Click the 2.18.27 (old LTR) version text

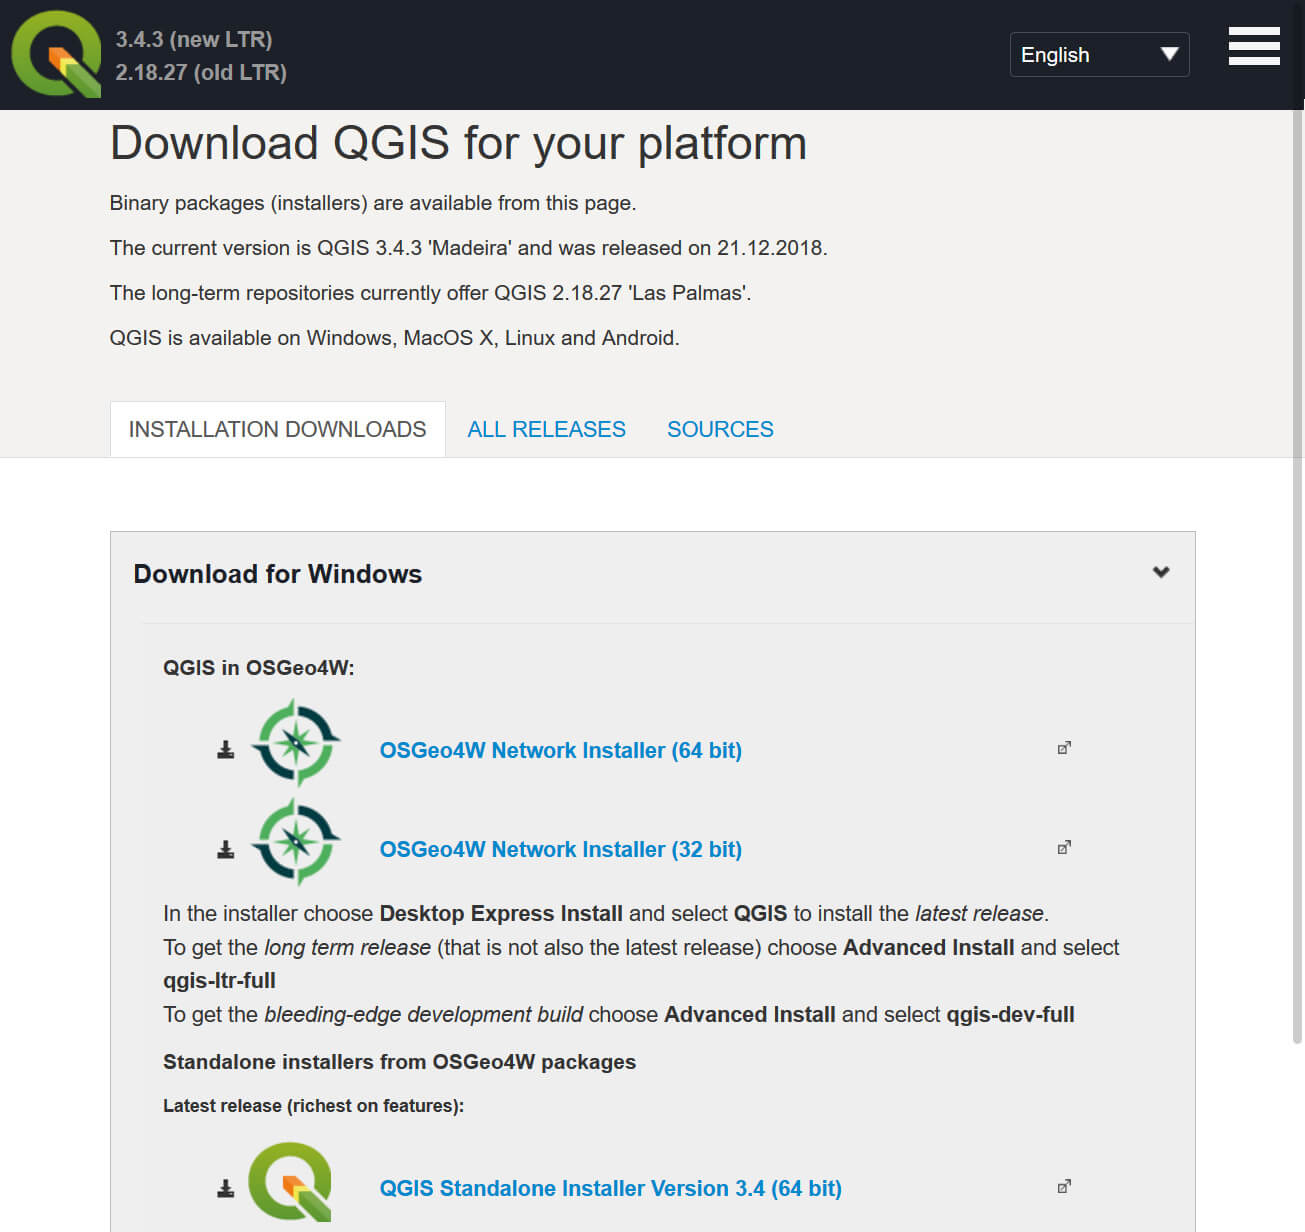(x=201, y=72)
